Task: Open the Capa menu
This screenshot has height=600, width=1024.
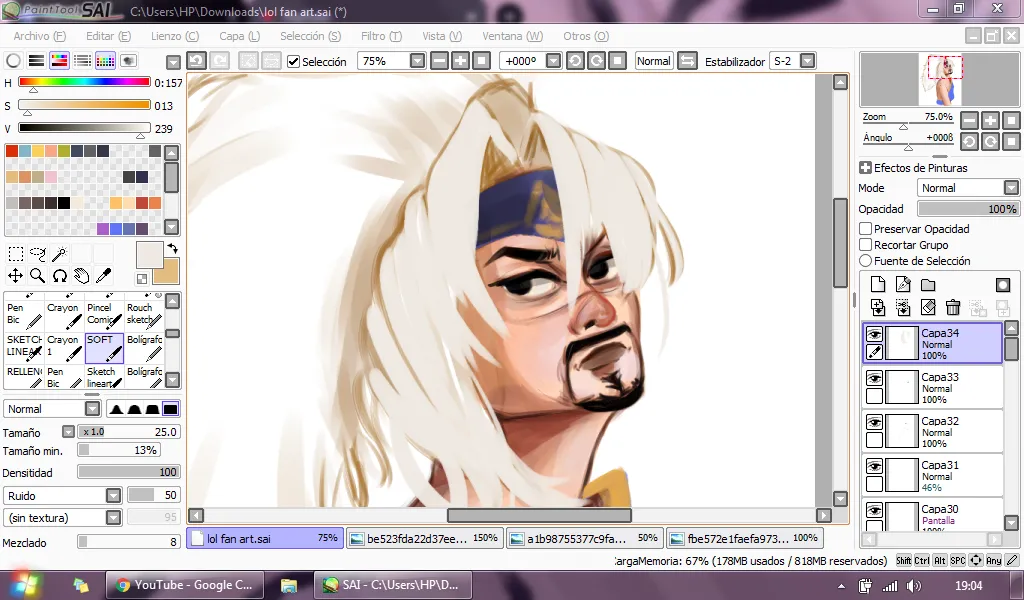Action: [239, 36]
